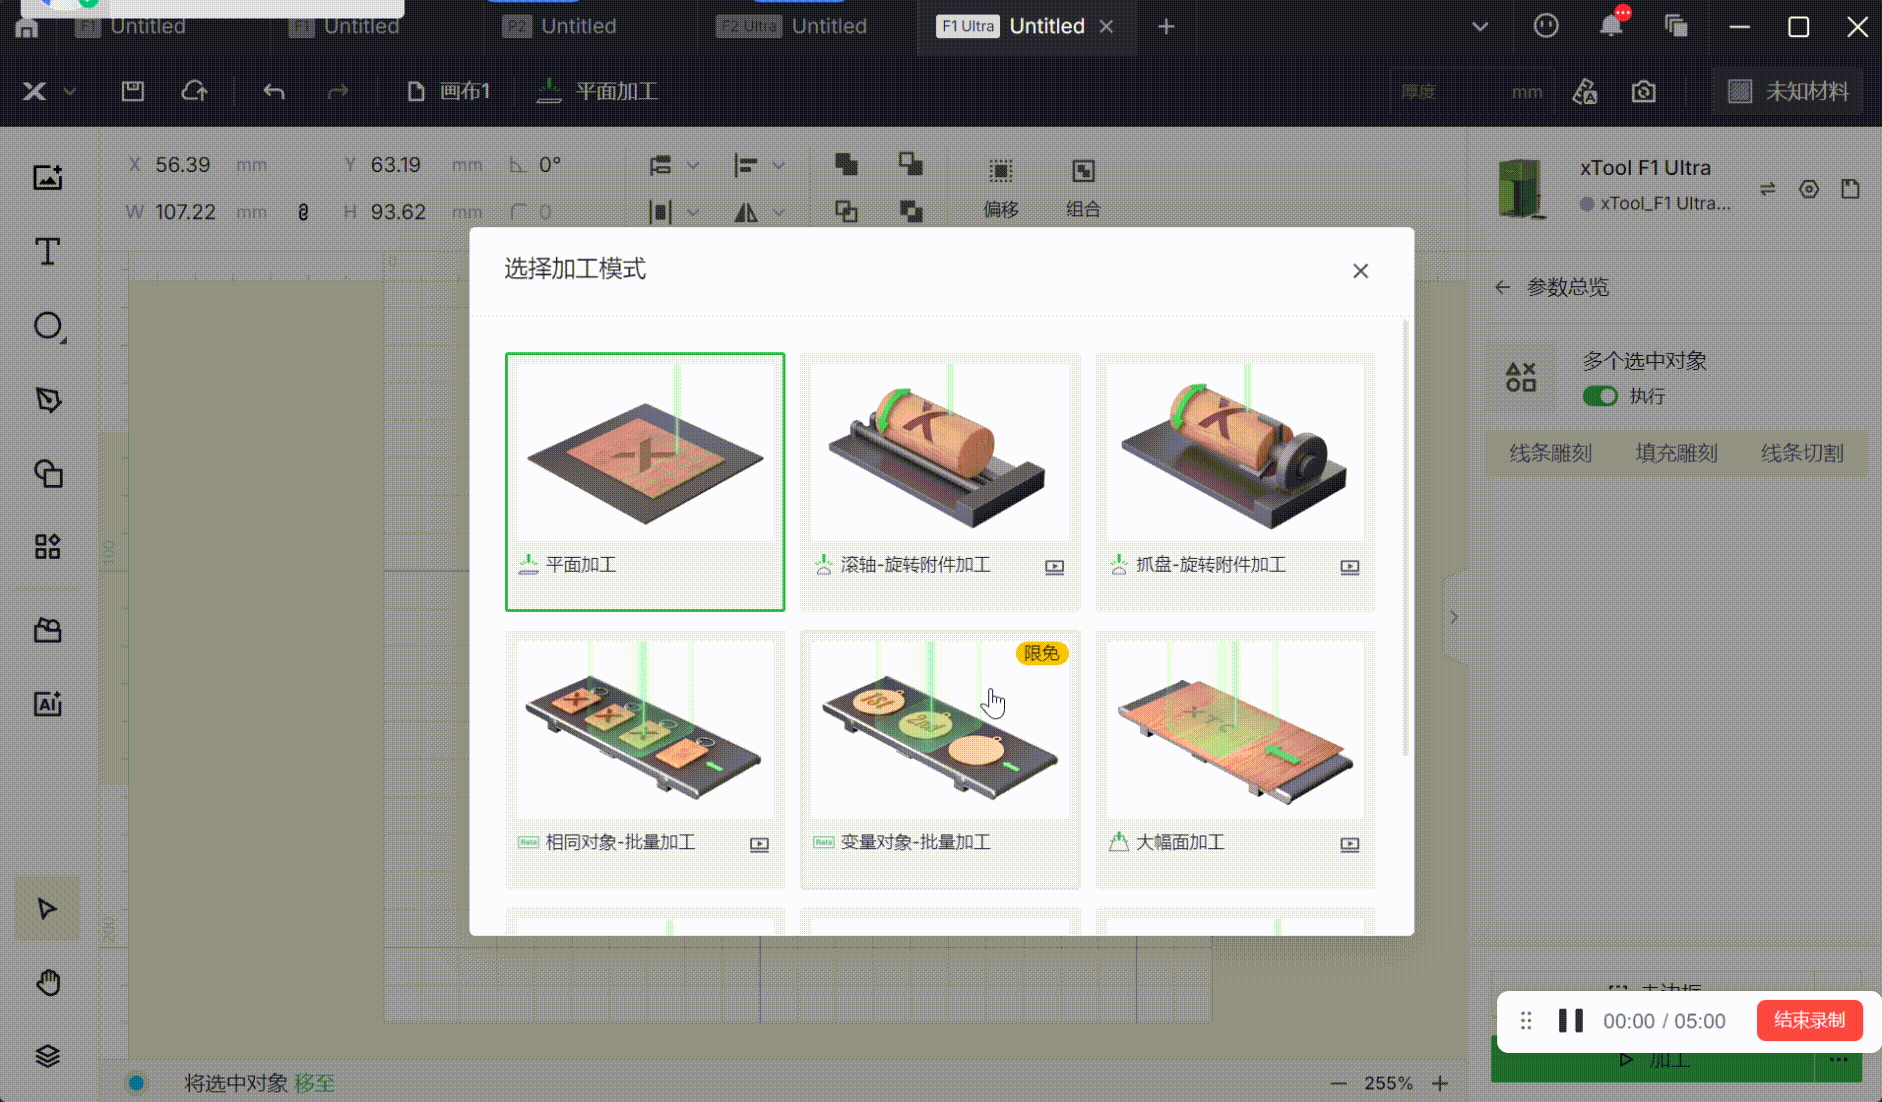Pause the screen recording

click(1570, 1021)
